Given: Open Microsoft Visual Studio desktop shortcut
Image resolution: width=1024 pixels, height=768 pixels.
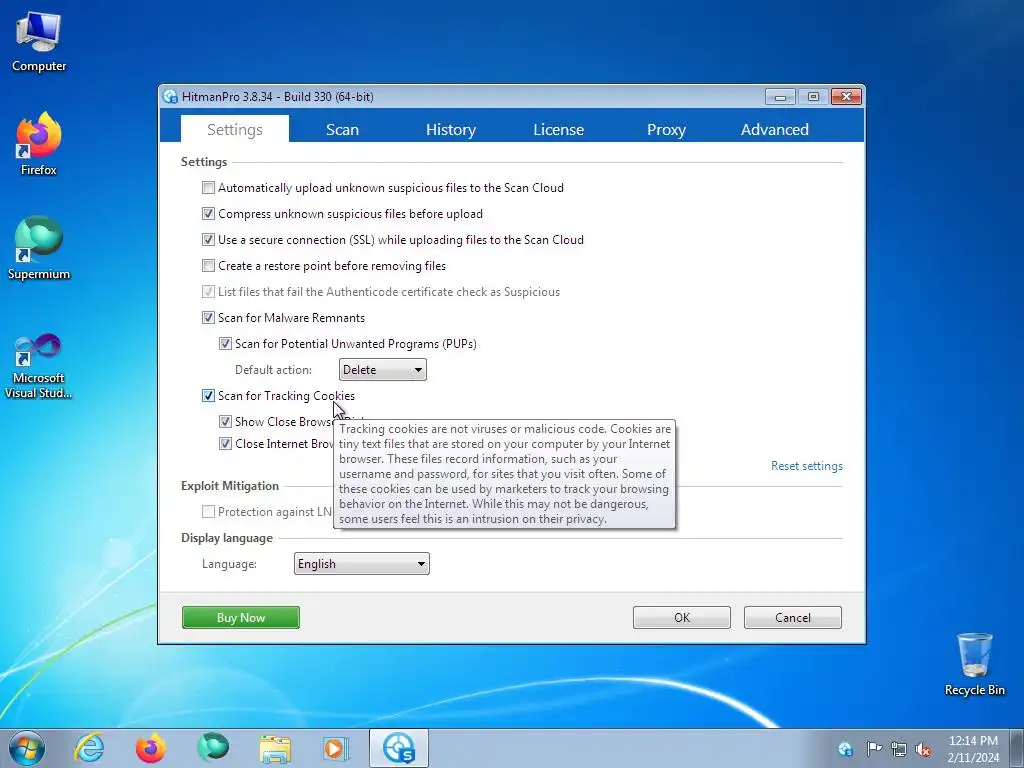Looking at the screenshot, I should [39, 366].
